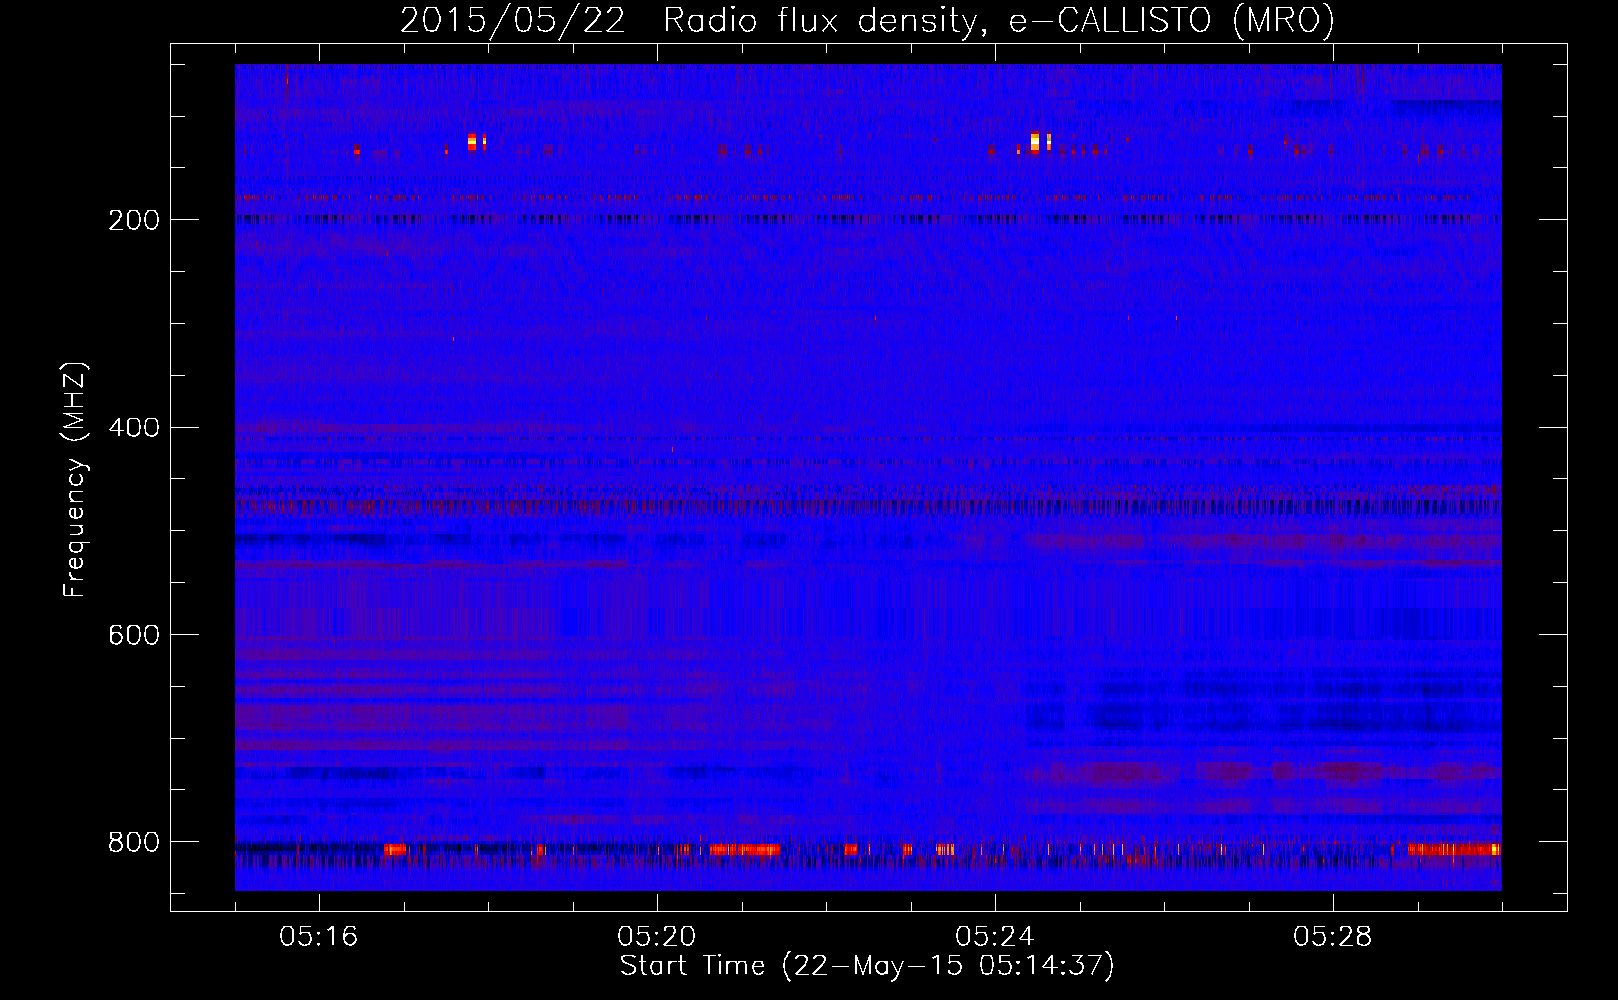Click the 05:24 time tick label
Screen dimensions: 1618x1000
pos(995,937)
